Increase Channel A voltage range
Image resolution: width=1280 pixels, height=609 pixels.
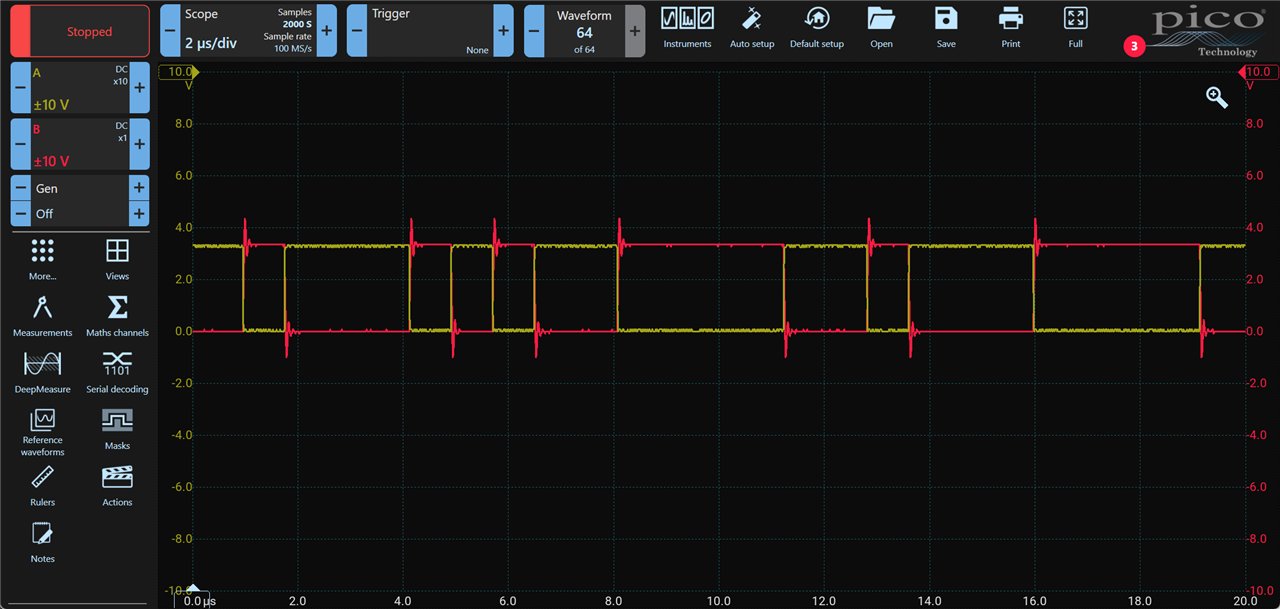pyautogui.click(x=140, y=88)
